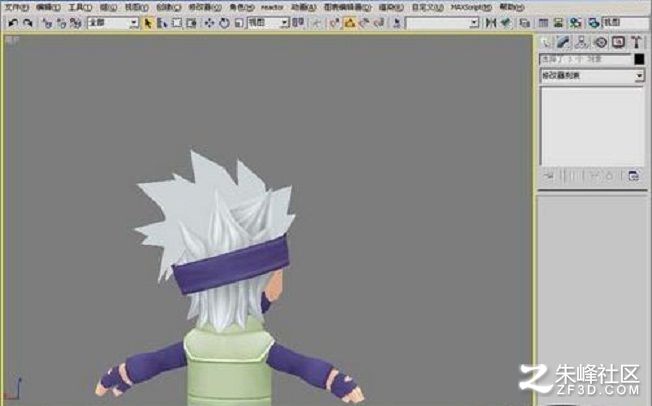This screenshot has height=406, width=652.
Task: Choose Rectangular Selection Region icon
Action: coord(177,23)
